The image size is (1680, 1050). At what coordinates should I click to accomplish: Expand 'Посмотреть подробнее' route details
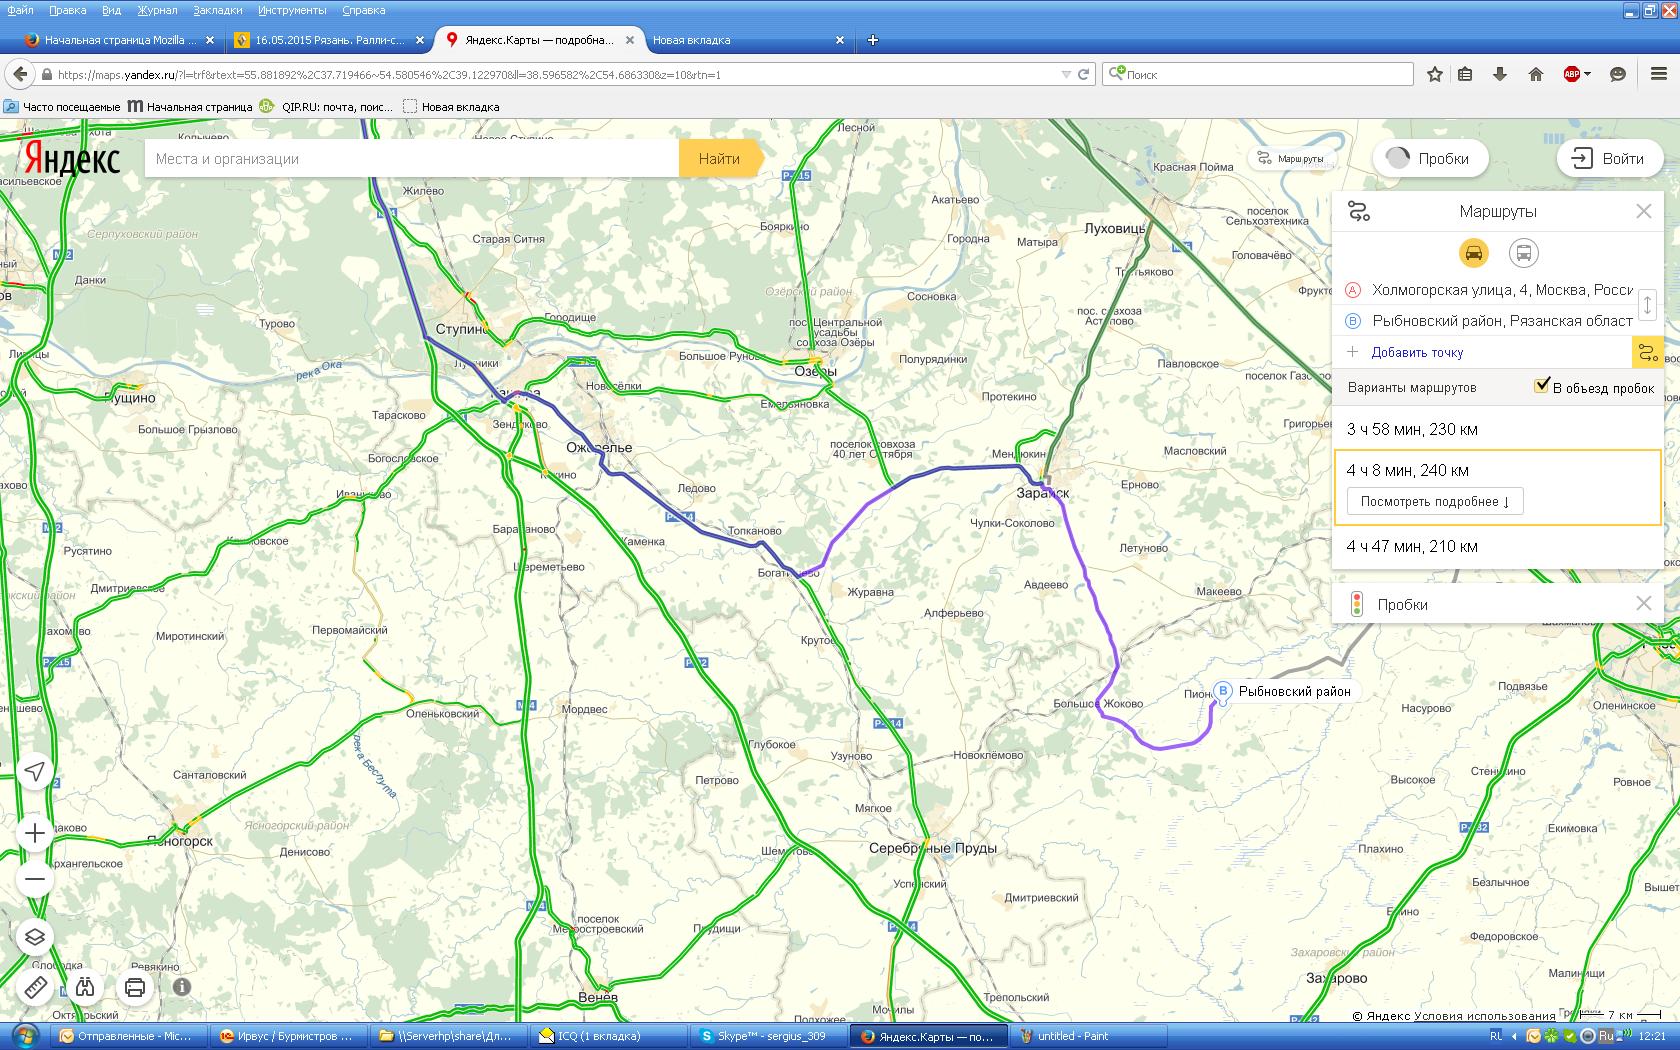(x=1434, y=502)
